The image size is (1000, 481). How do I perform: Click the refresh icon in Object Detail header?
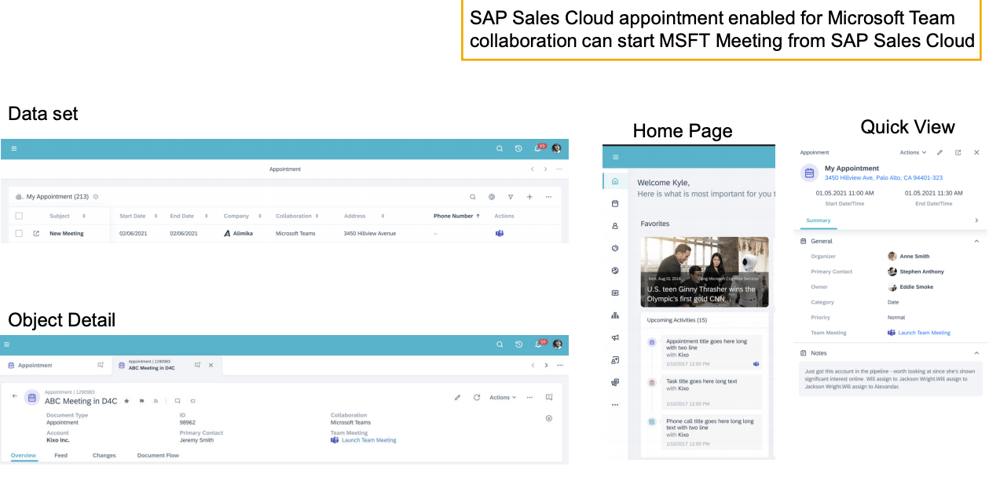click(x=476, y=397)
